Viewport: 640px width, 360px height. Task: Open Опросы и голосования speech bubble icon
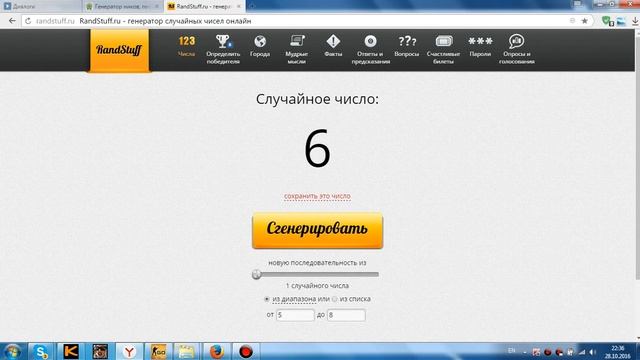click(516, 41)
